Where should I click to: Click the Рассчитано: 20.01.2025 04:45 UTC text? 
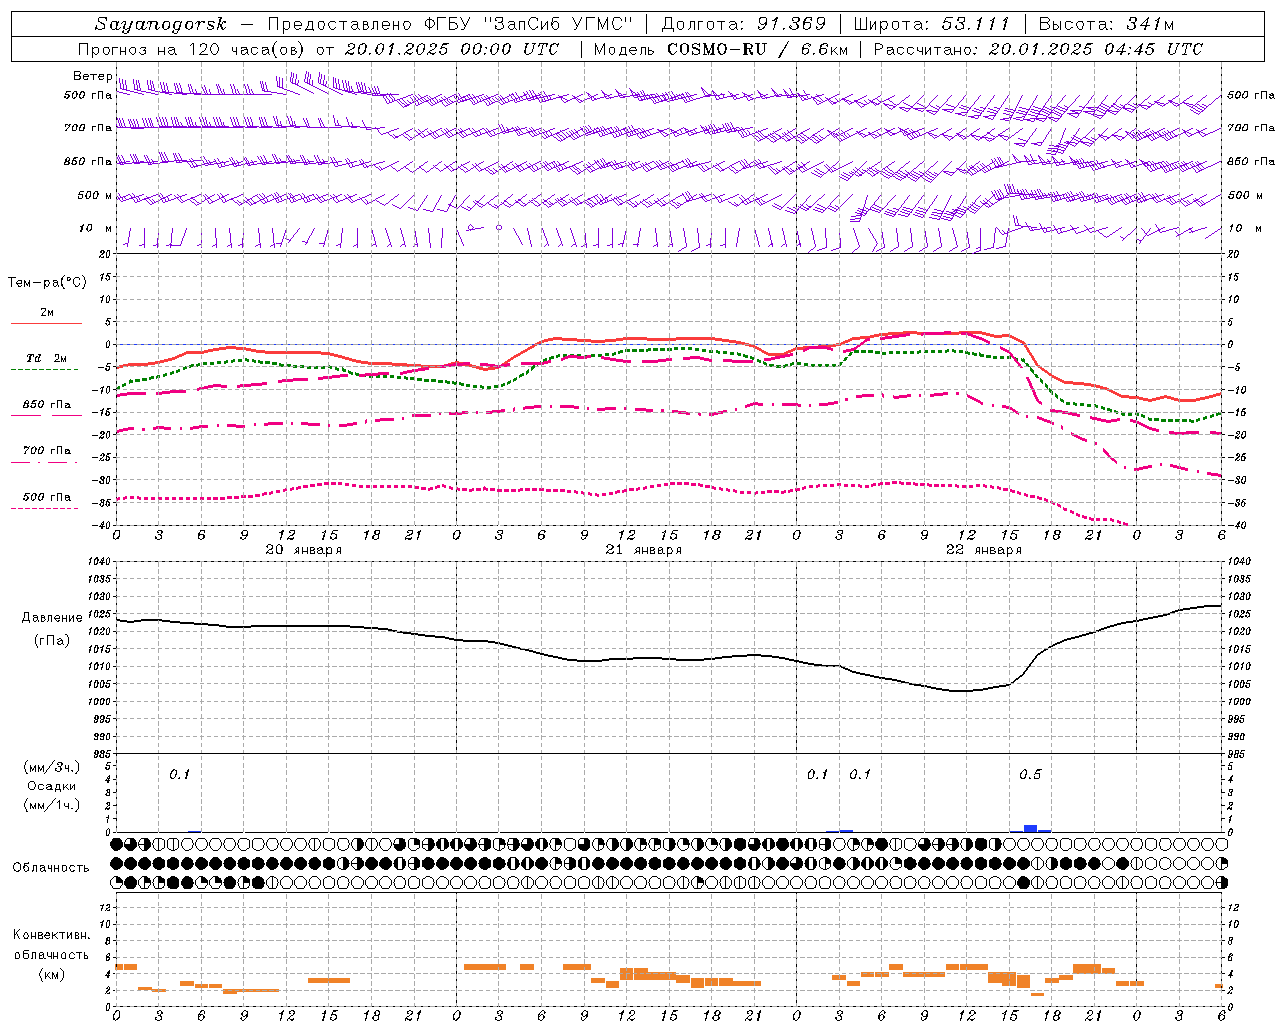pos(1038,49)
